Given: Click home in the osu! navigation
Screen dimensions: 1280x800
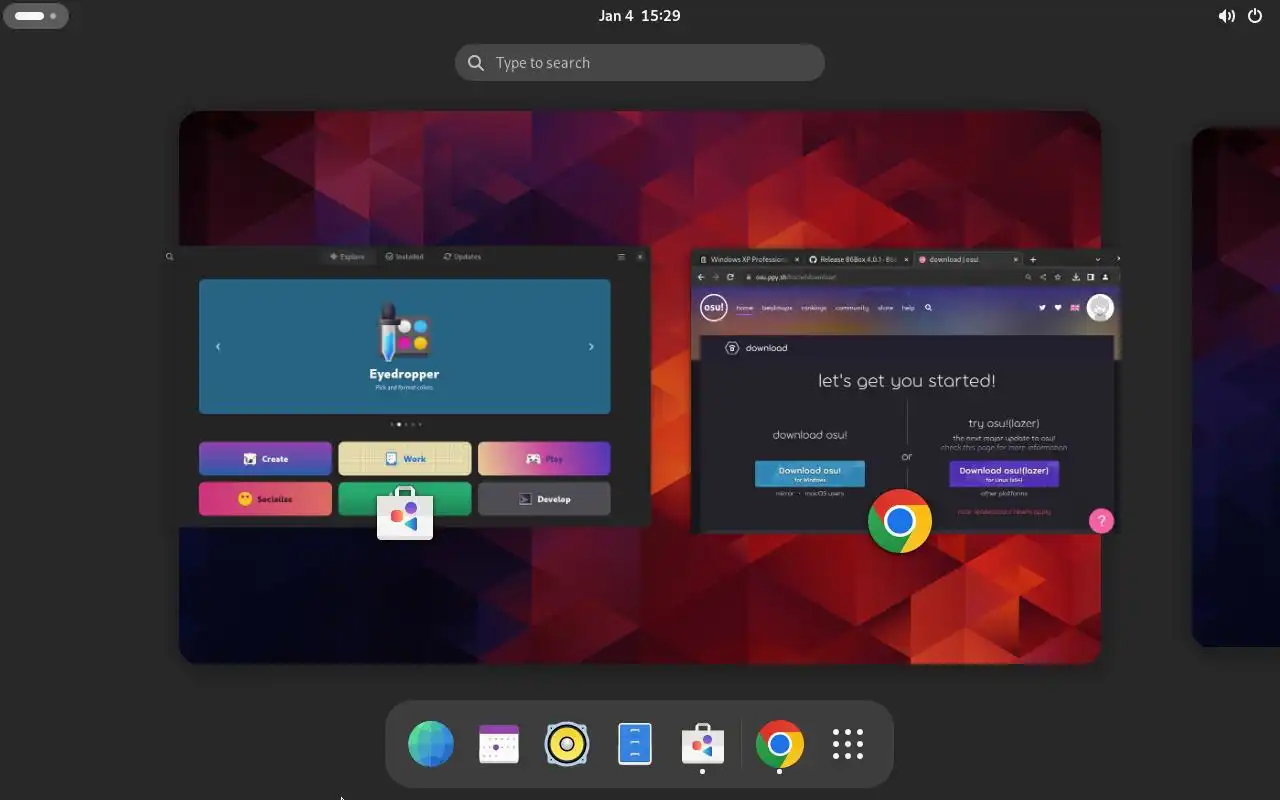Looking at the screenshot, I should [744, 308].
